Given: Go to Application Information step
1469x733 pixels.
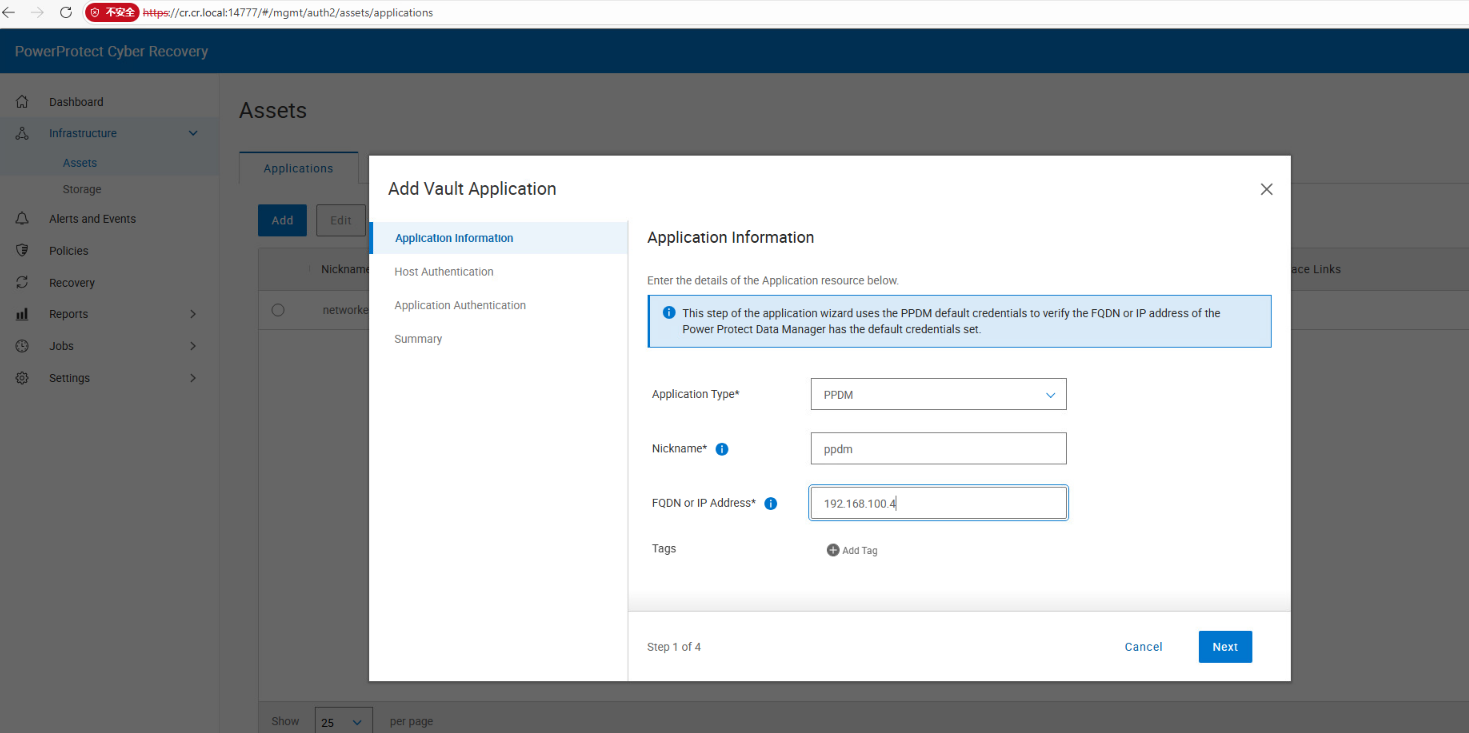Looking at the screenshot, I should (498, 238).
